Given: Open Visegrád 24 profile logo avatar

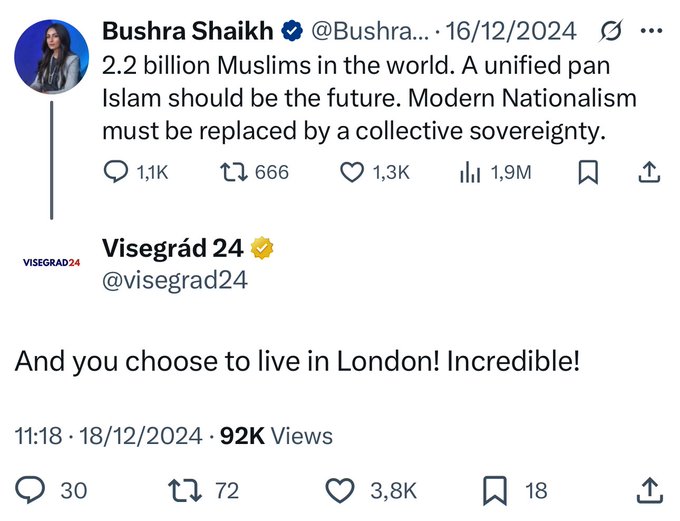Looking at the screenshot, I should 51,262.
